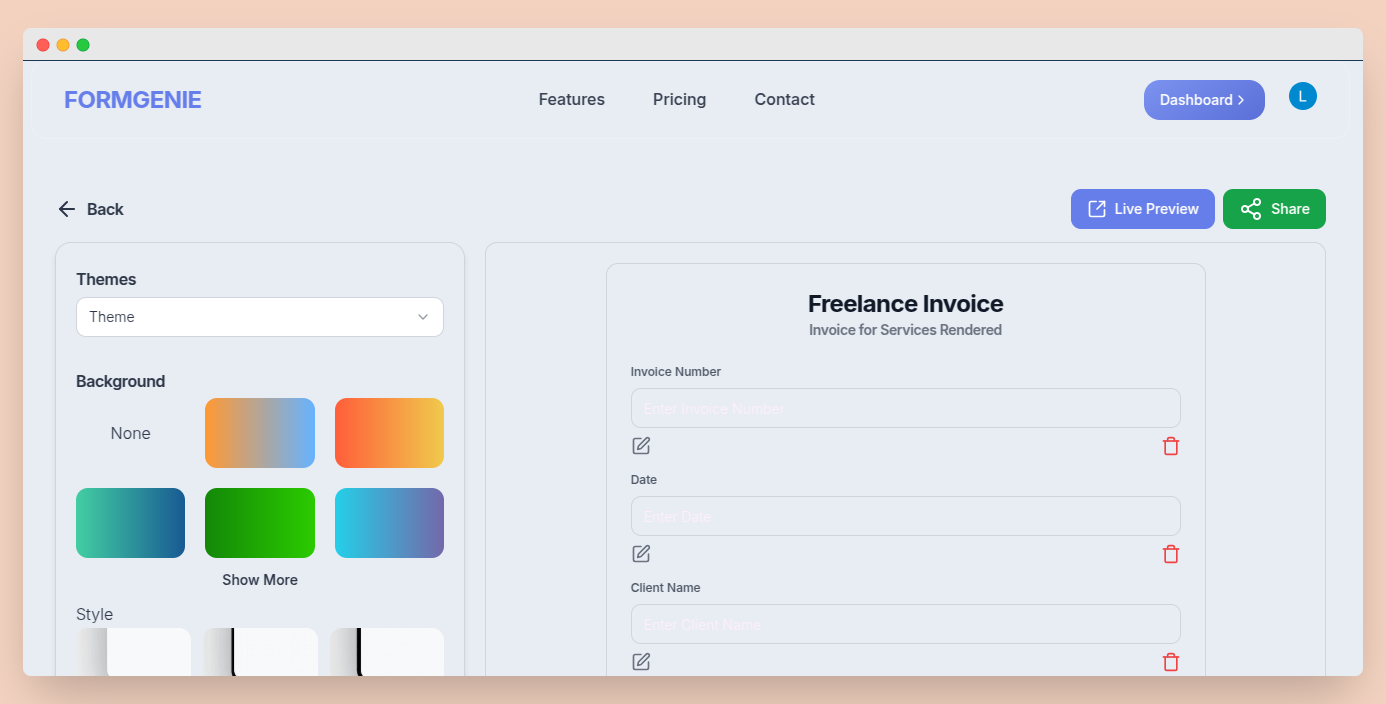Viewport: 1386px width, 704px height.
Task: Expand backgrounds with Show More
Action: [x=260, y=580]
